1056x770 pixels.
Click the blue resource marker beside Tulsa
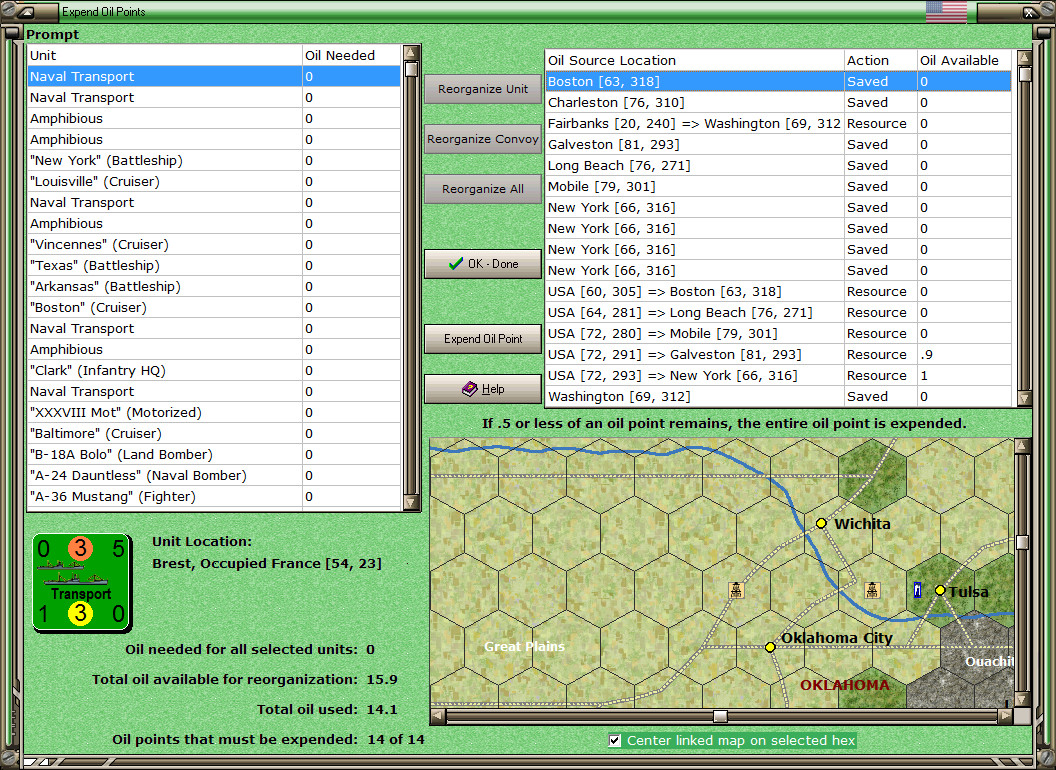click(918, 590)
